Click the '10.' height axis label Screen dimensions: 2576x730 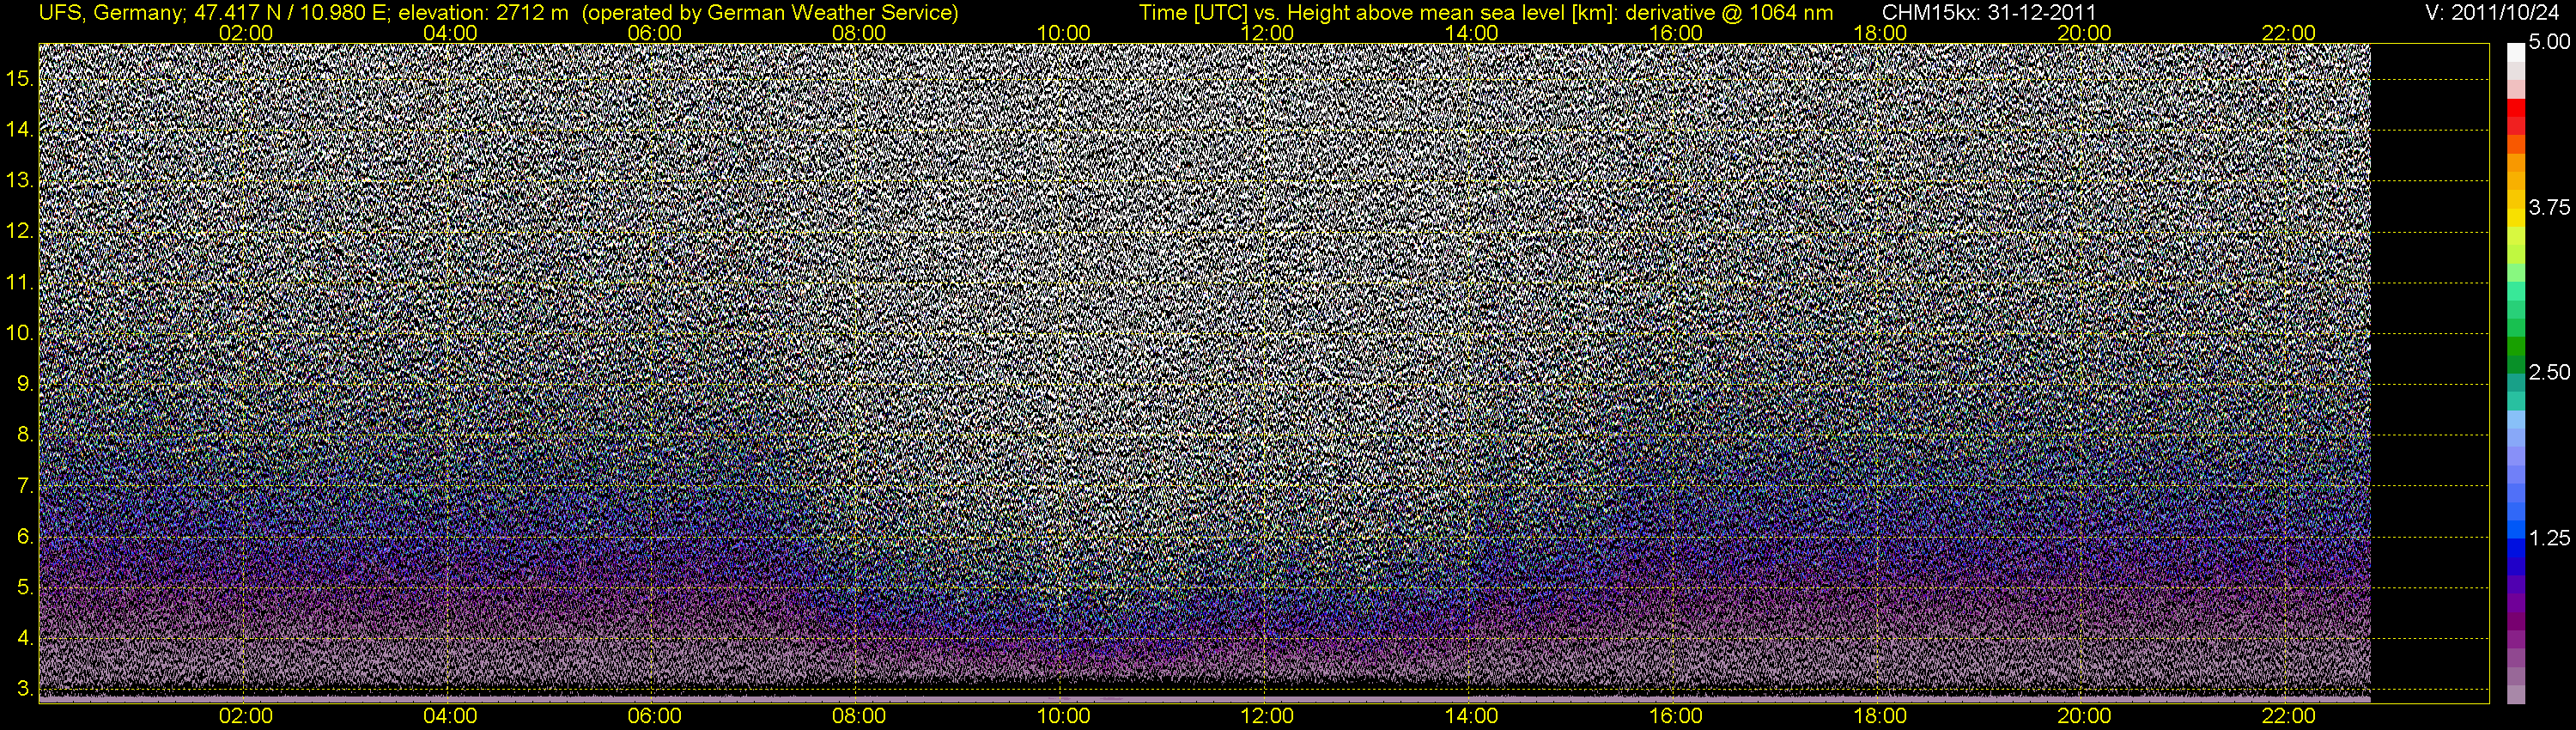[20, 333]
